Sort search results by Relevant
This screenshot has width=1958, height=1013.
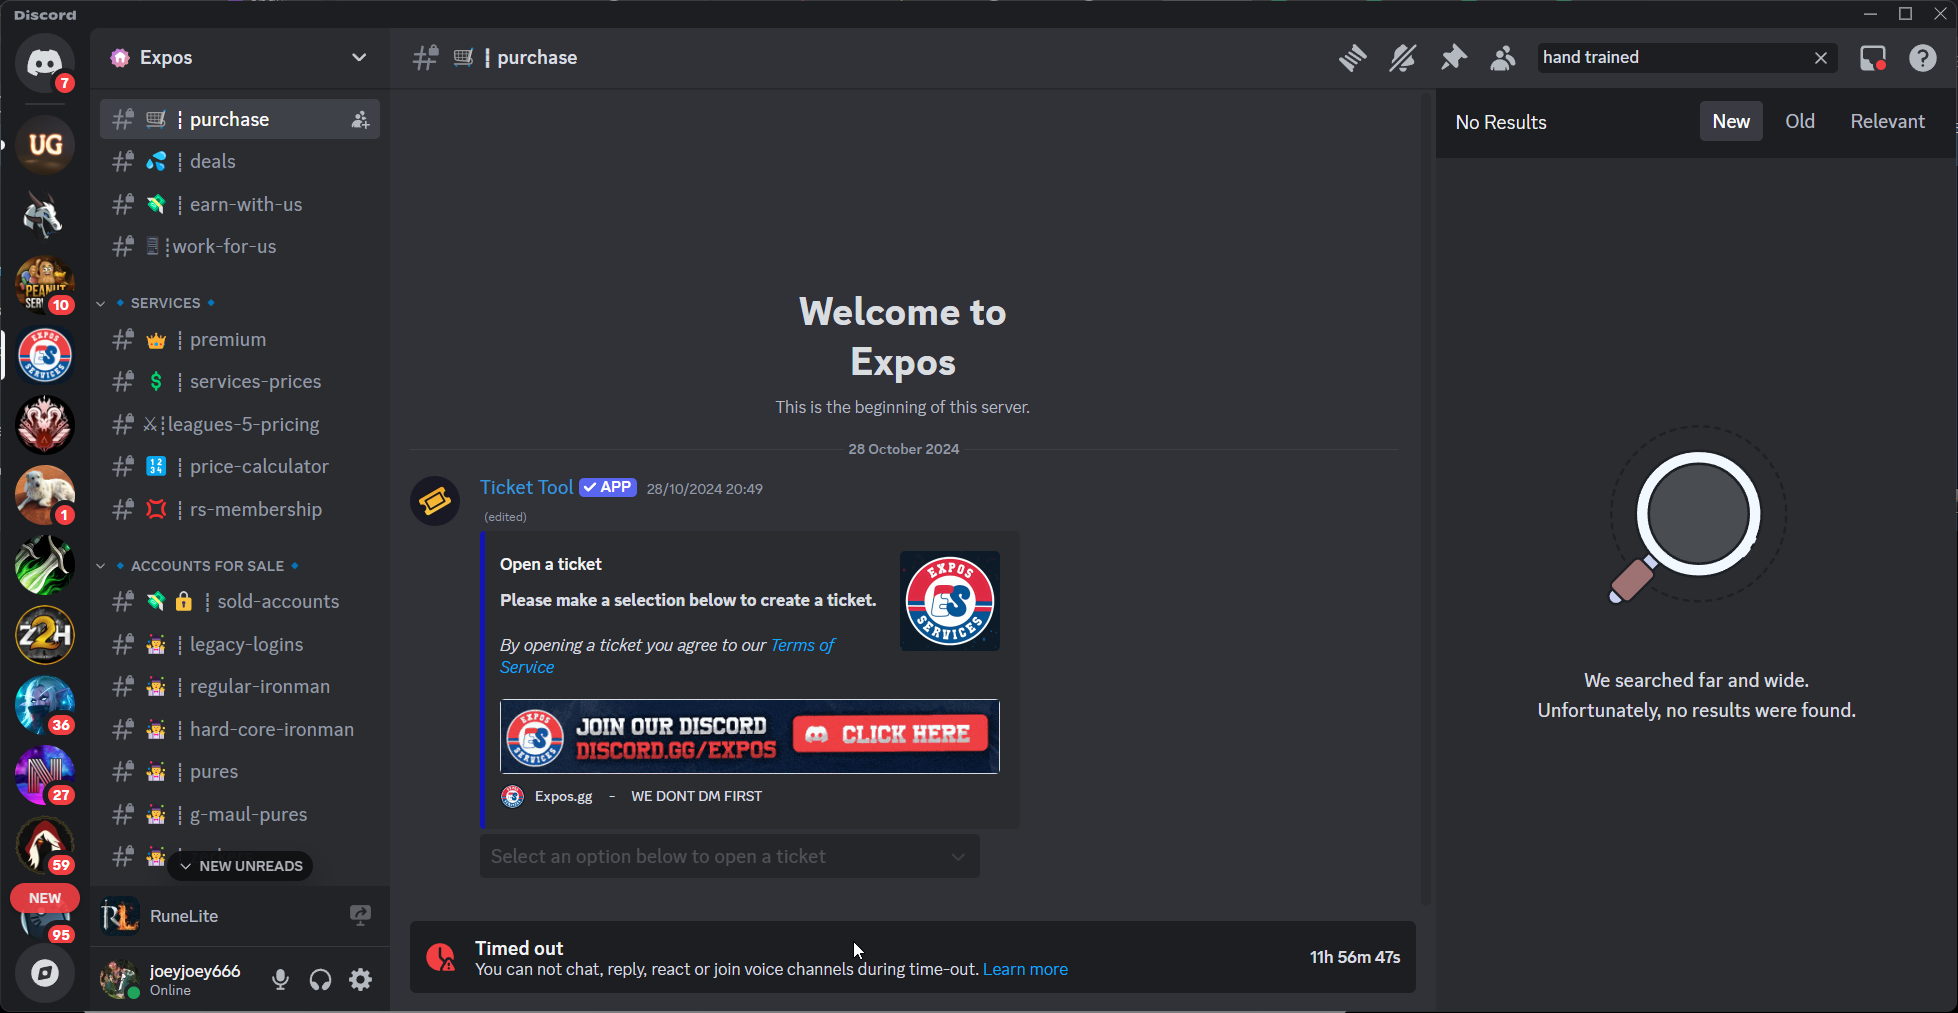pyautogui.click(x=1887, y=121)
